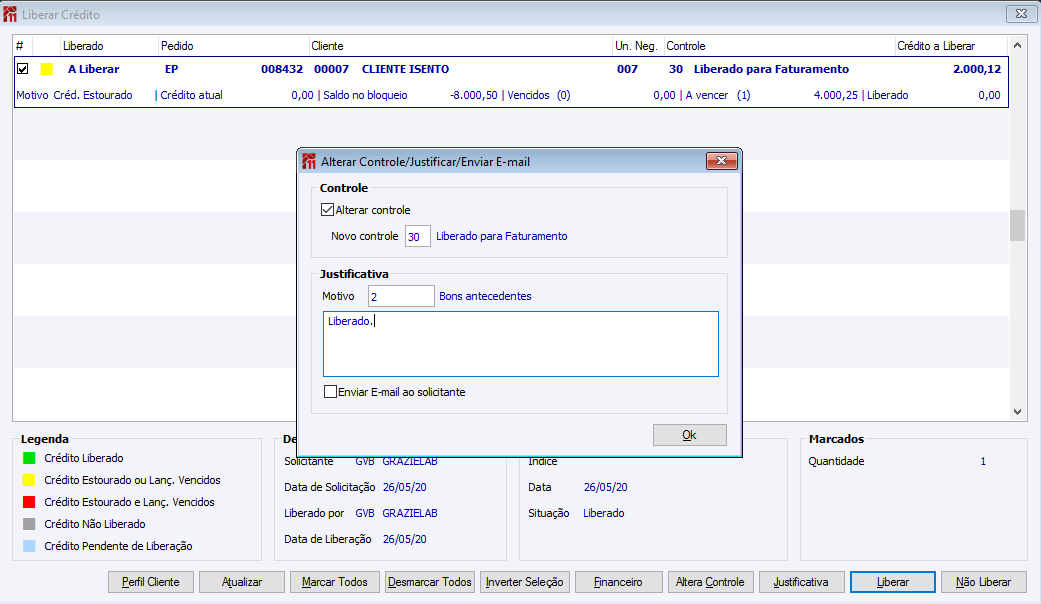Click GRAZIELAB next to Liberado por
This screenshot has width=1041, height=604.
coord(410,513)
